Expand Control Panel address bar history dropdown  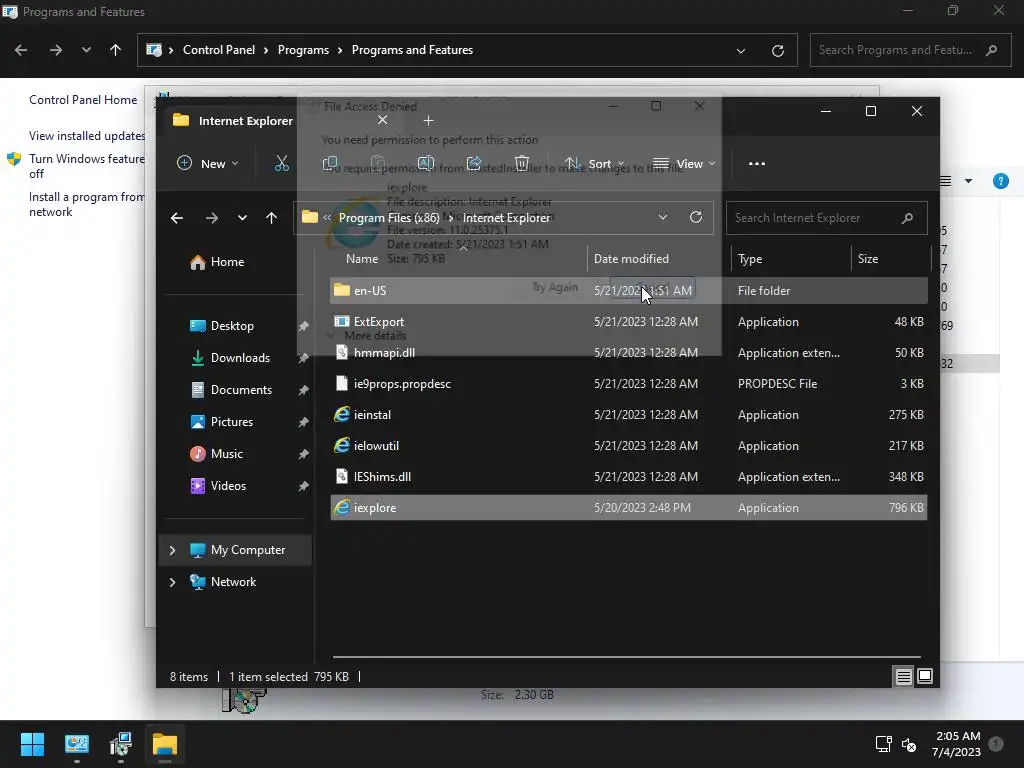741,50
